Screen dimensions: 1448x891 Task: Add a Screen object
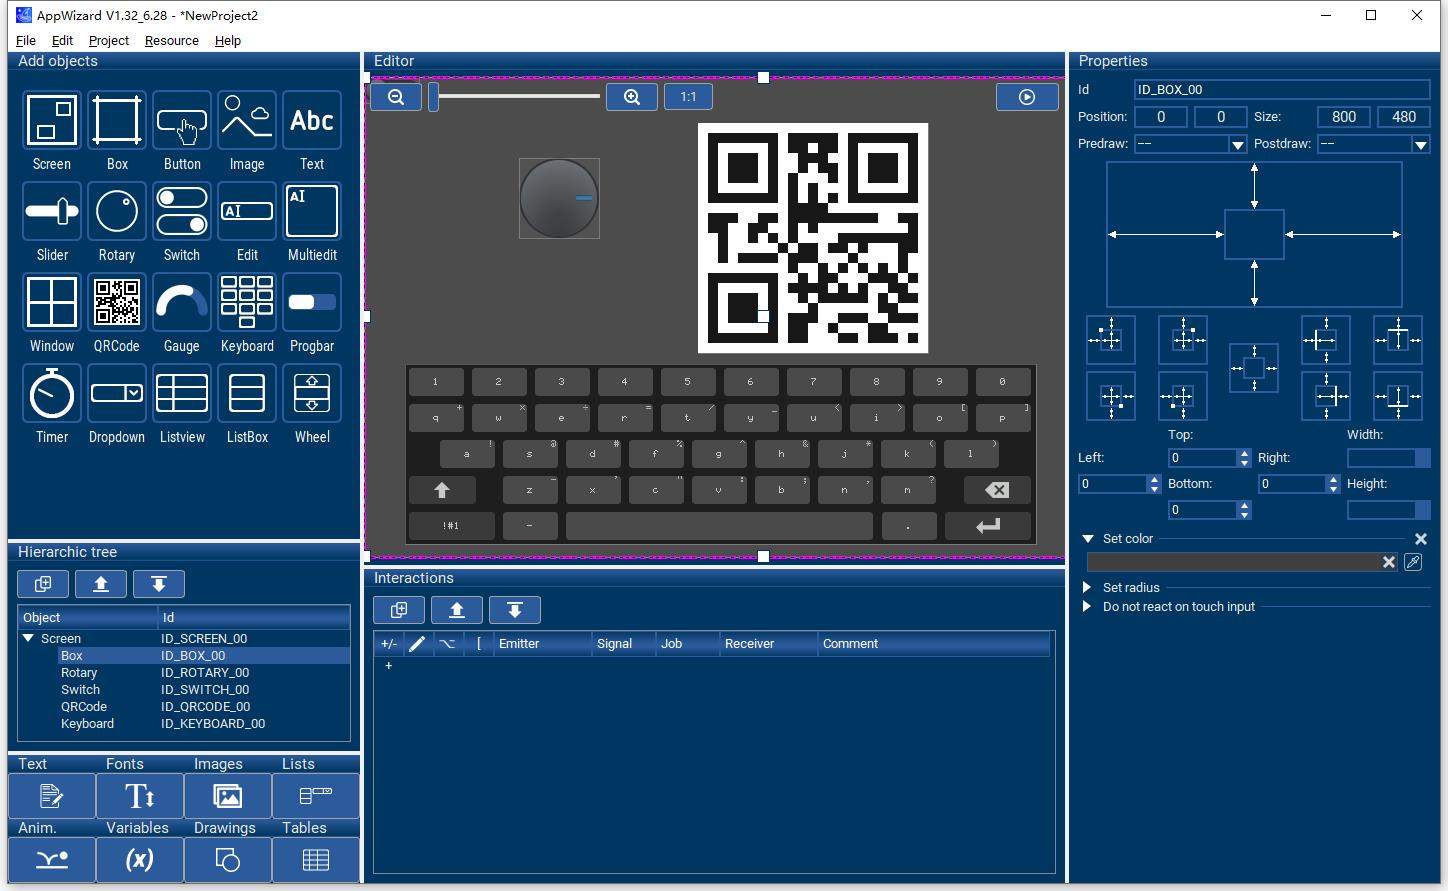click(52, 121)
